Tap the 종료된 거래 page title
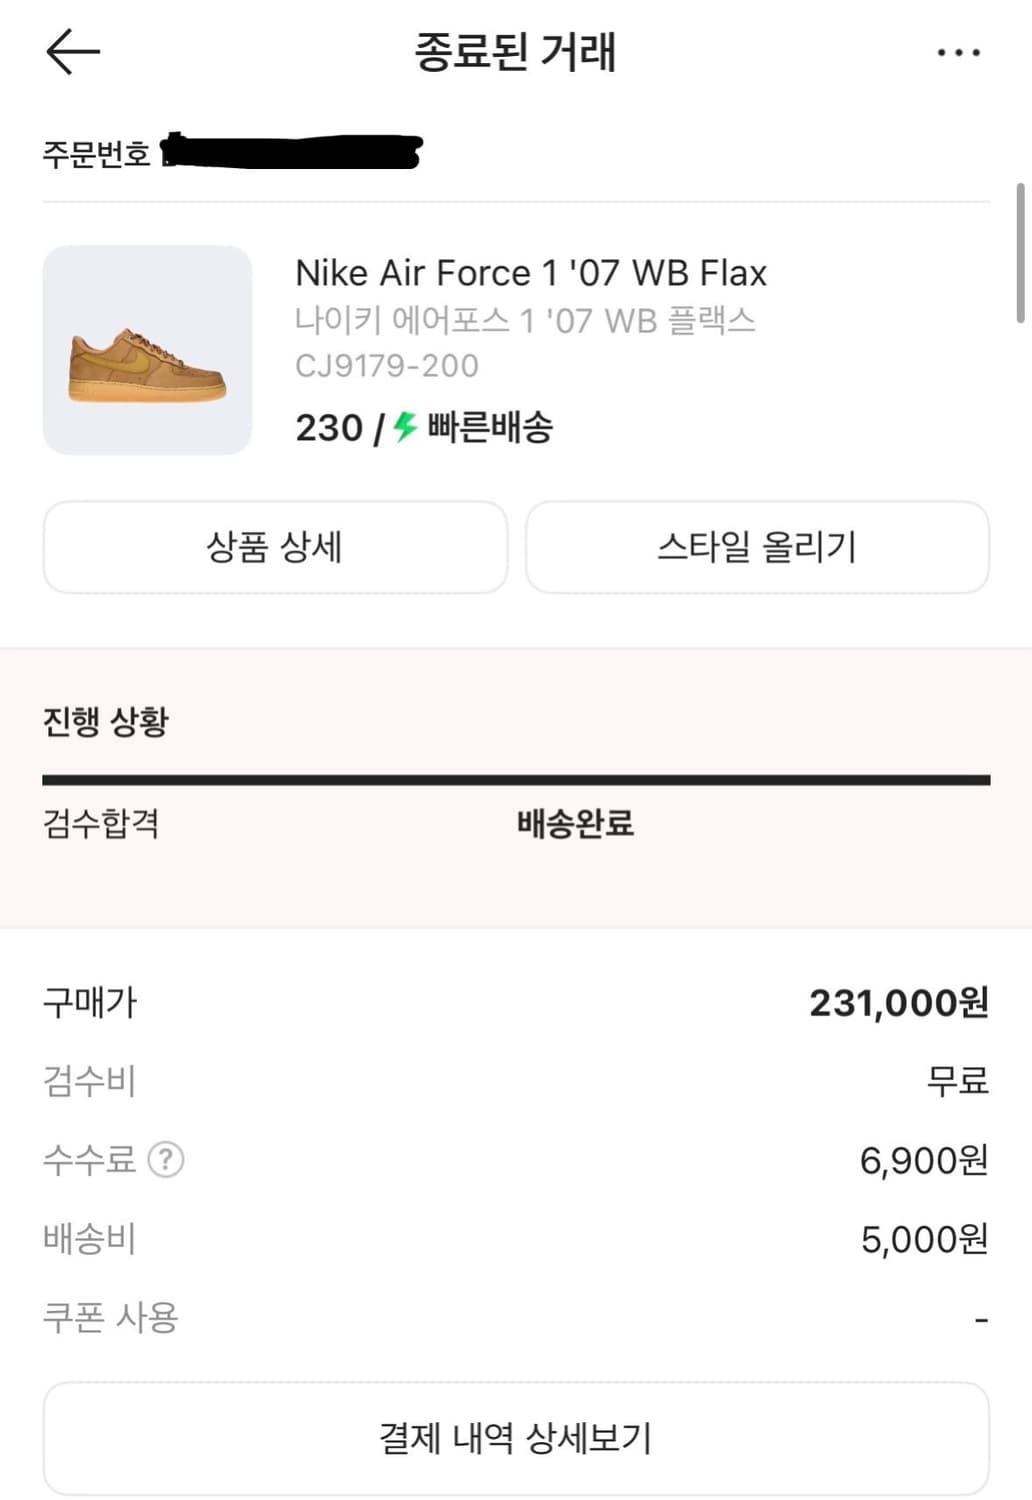 point(516,52)
